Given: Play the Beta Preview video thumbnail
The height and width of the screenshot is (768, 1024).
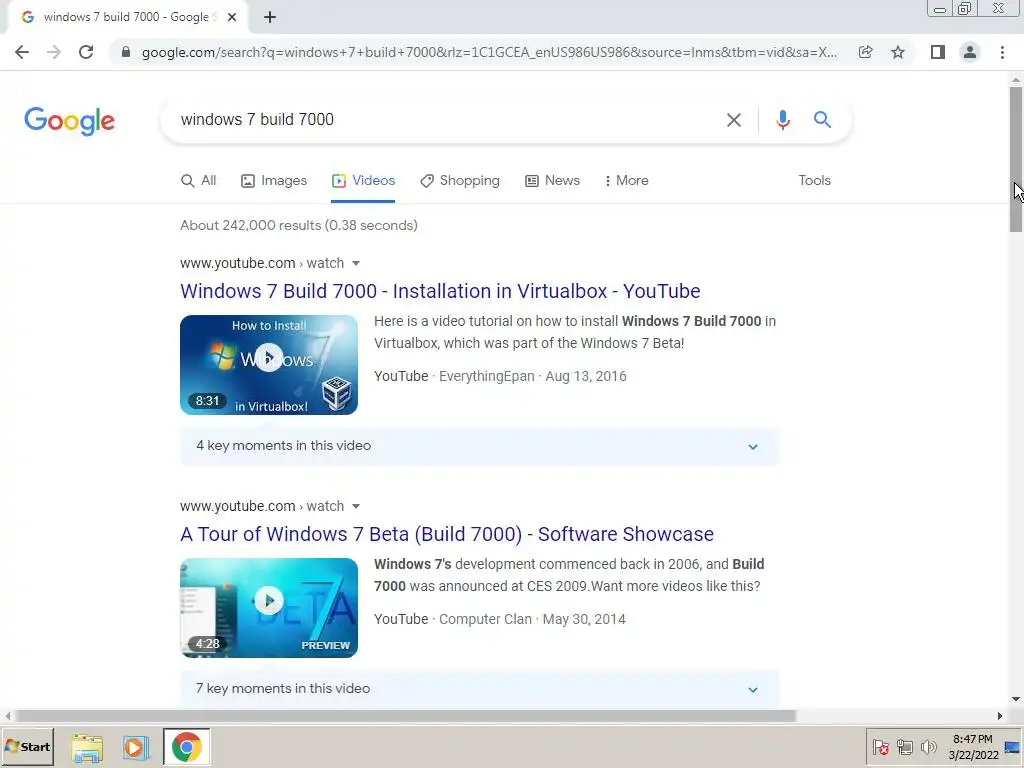Looking at the screenshot, I should [269, 608].
